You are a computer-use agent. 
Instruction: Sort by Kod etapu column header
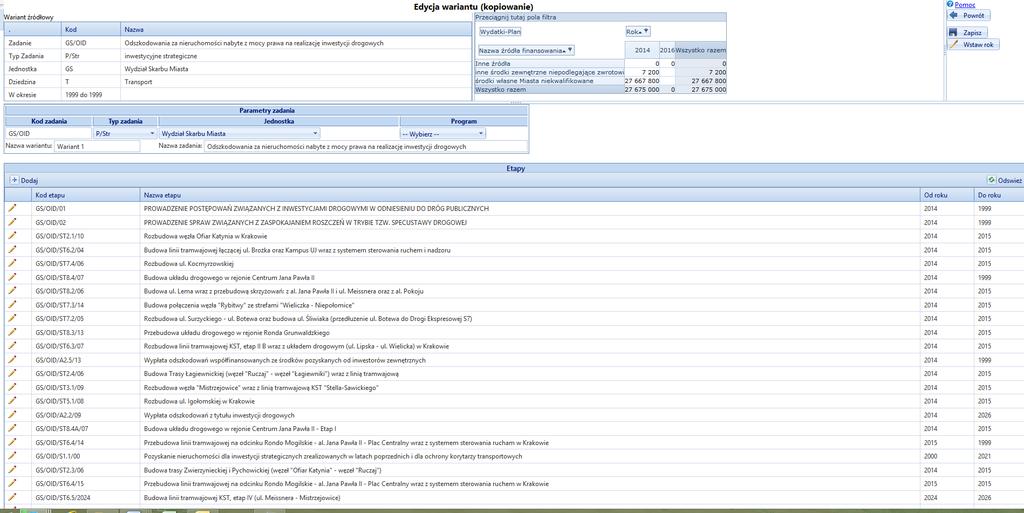point(85,194)
